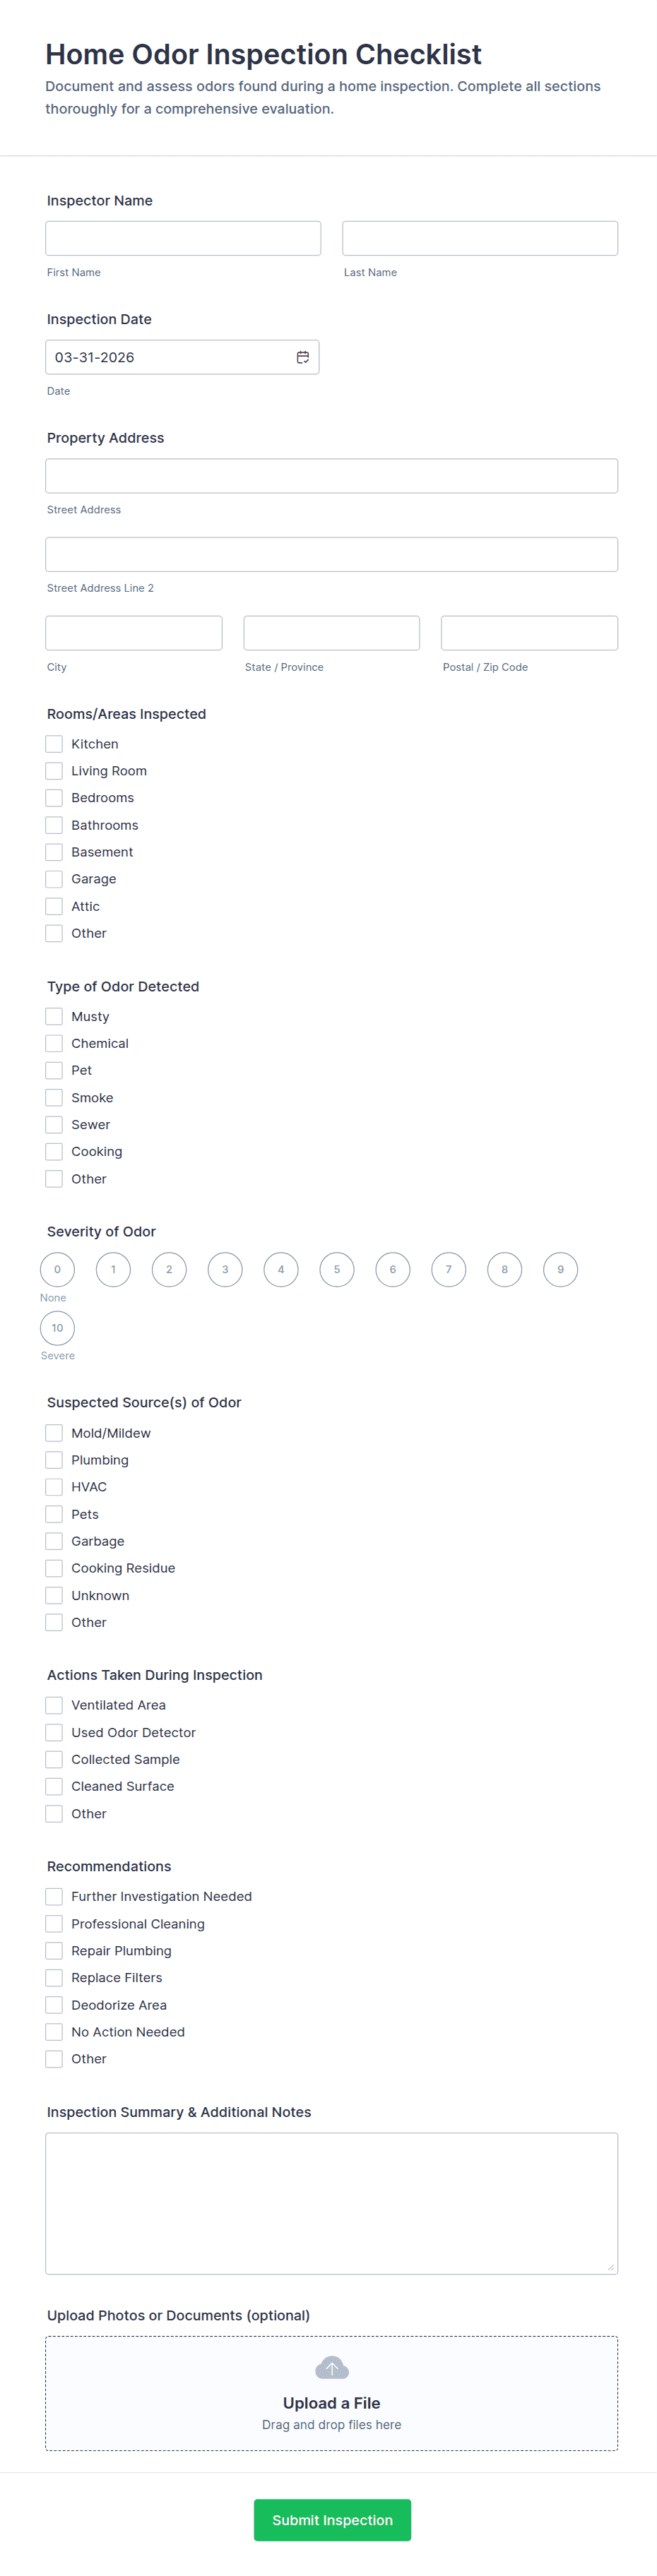Check the Kitchen room checkbox
Image resolution: width=657 pixels, height=2576 pixels.
54,744
